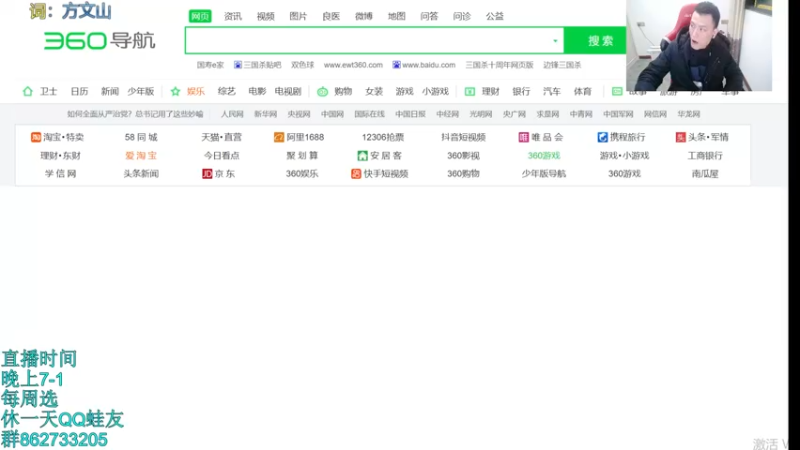
Task: Open the 央视网 news site link
Action: (x=299, y=114)
